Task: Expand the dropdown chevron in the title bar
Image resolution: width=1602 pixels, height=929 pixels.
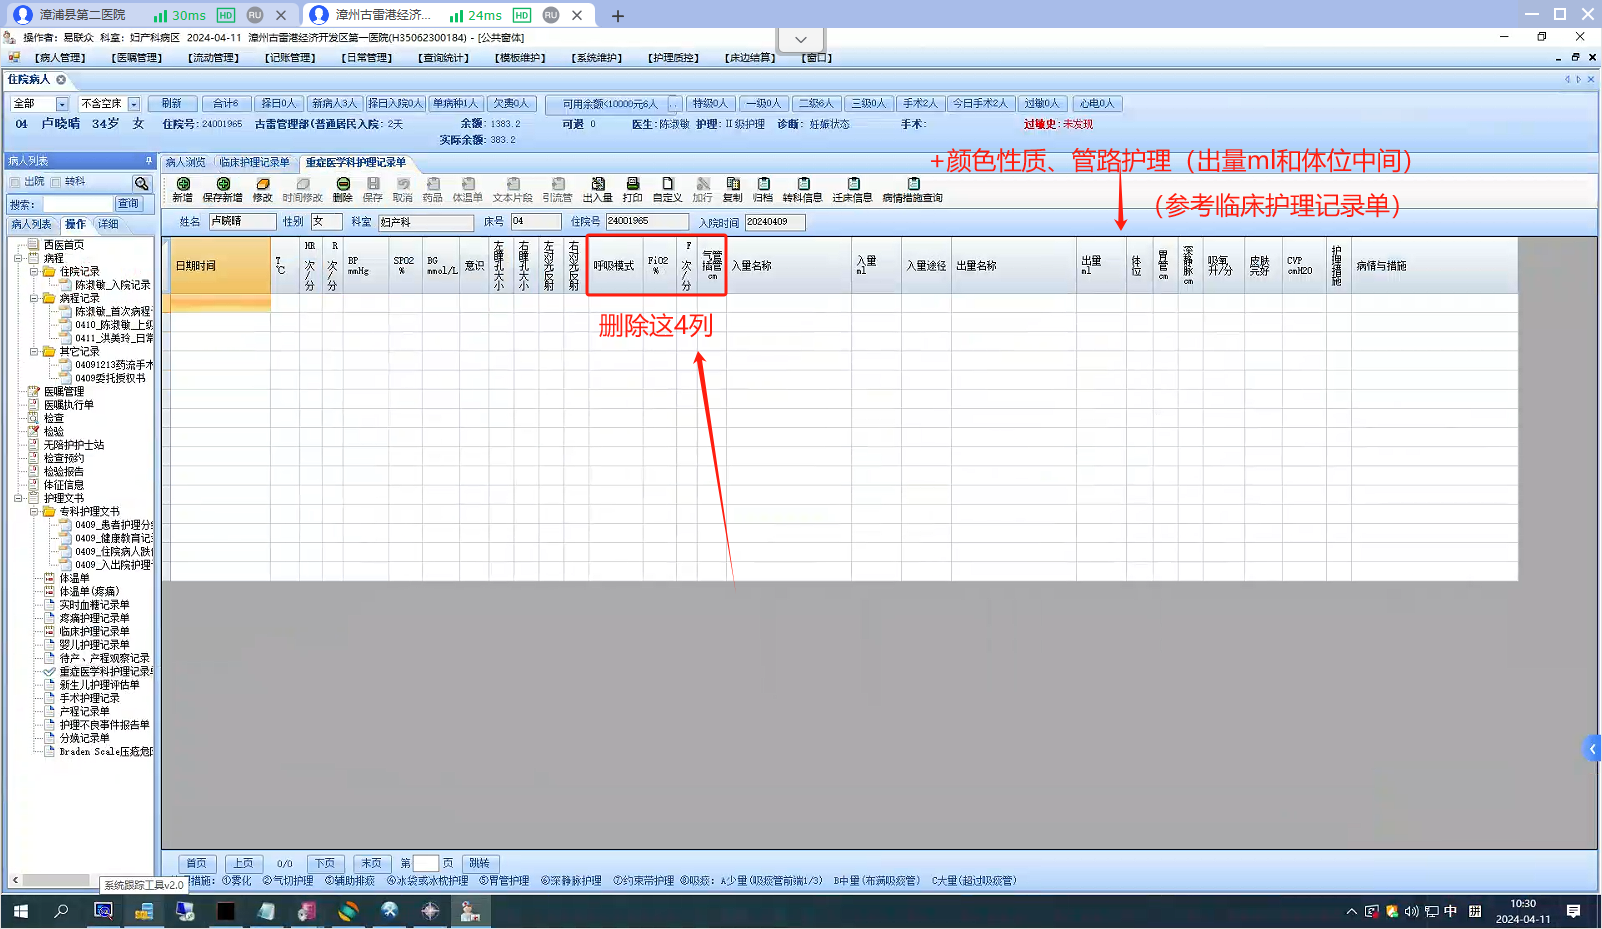Action: pos(801,39)
